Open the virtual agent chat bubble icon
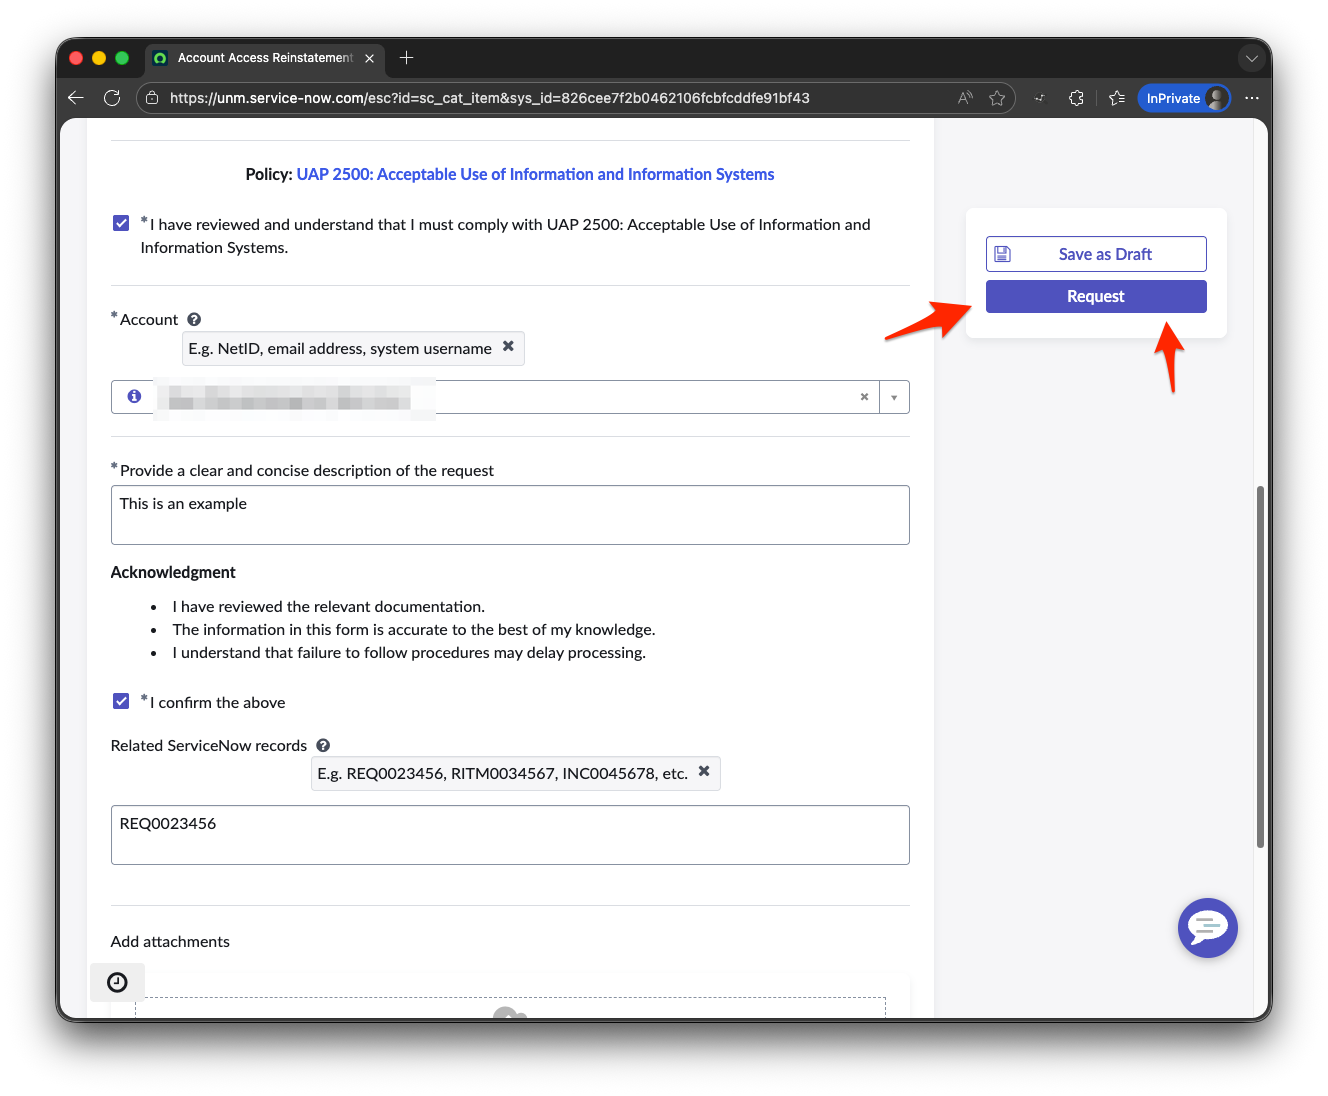This screenshot has height=1096, width=1328. click(x=1208, y=928)
